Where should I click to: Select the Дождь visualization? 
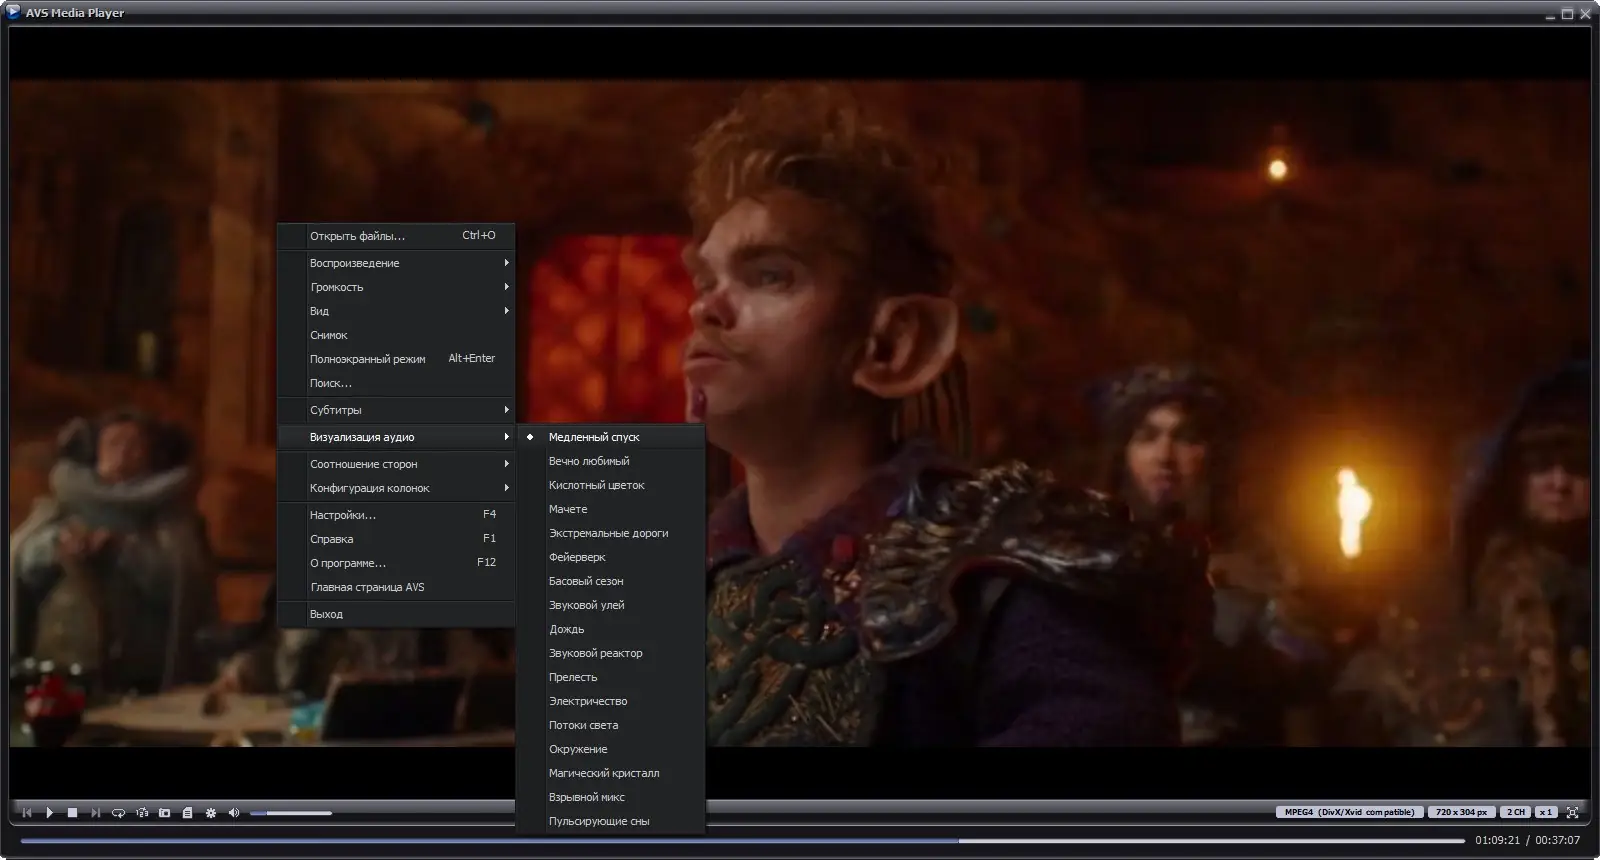(611, 629)
